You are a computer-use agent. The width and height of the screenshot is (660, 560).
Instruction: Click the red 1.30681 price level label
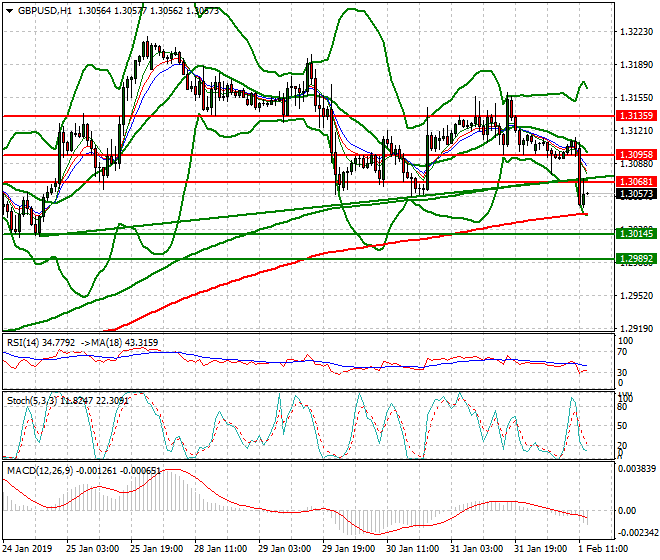[x=637, y=181]
